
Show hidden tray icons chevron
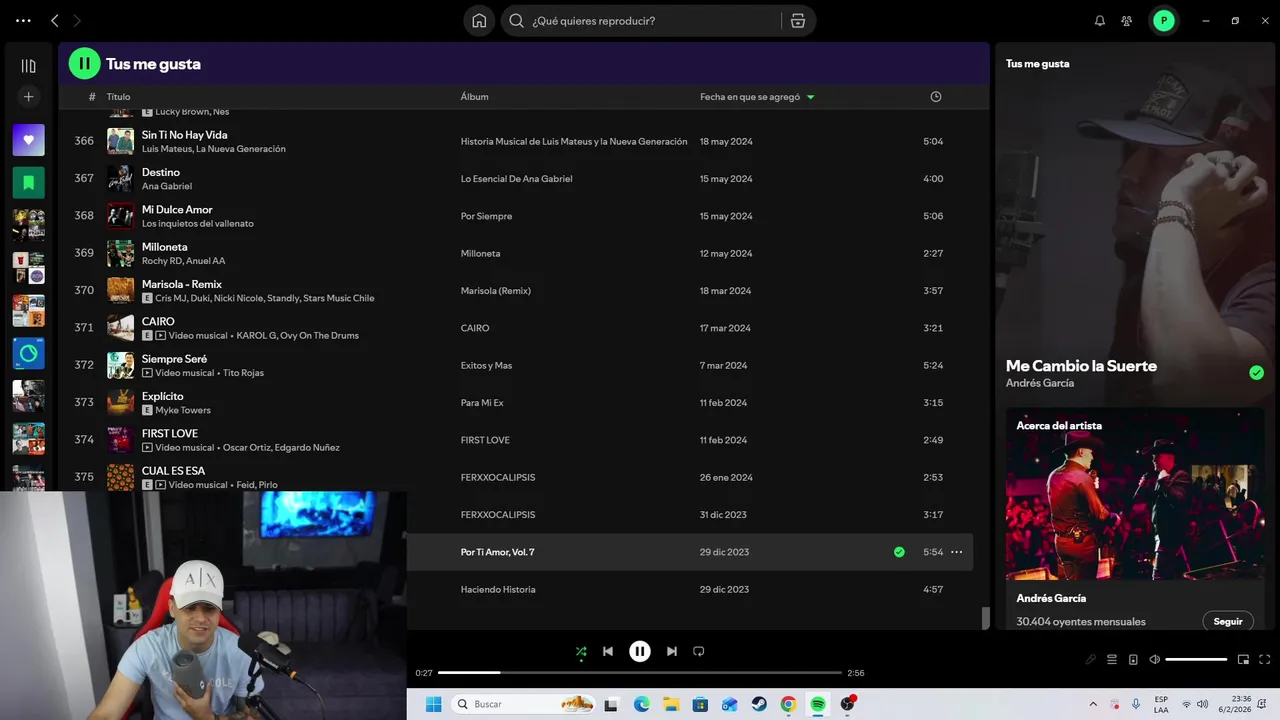1093,704
